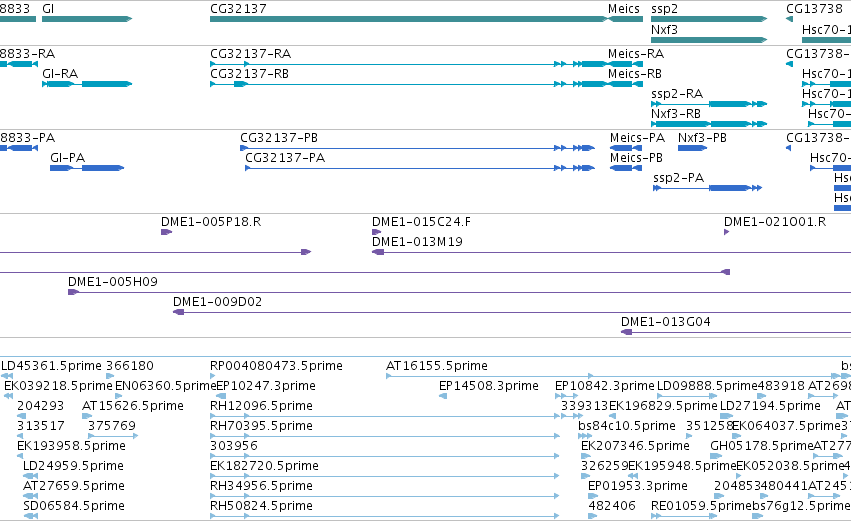Select EST RH50824.5prime
This screenshot has height=521, width=851.
tap(261, 506)
